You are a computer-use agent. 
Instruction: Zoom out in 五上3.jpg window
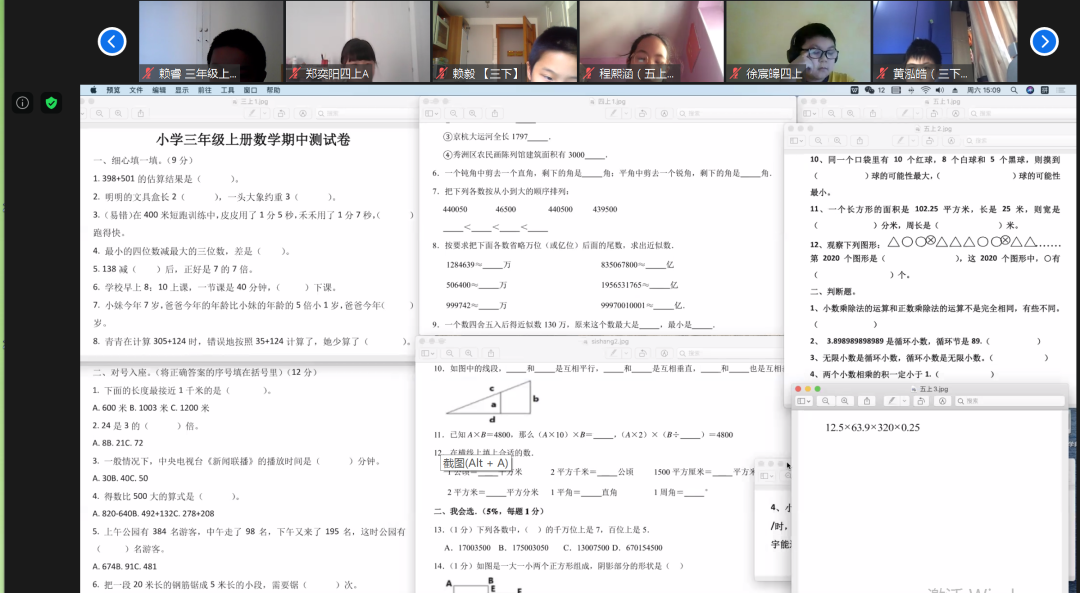coord(825,401)
